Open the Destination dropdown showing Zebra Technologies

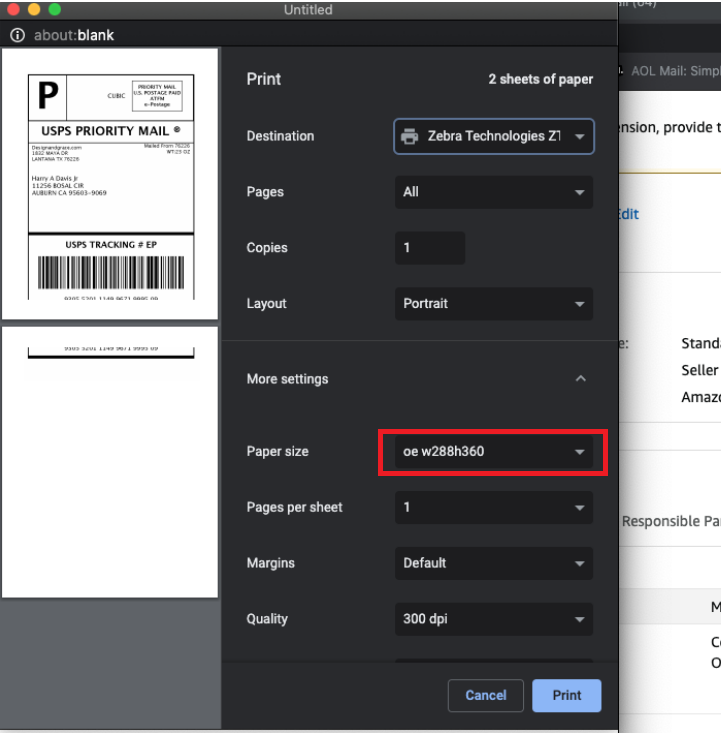(x=494, y=136)
